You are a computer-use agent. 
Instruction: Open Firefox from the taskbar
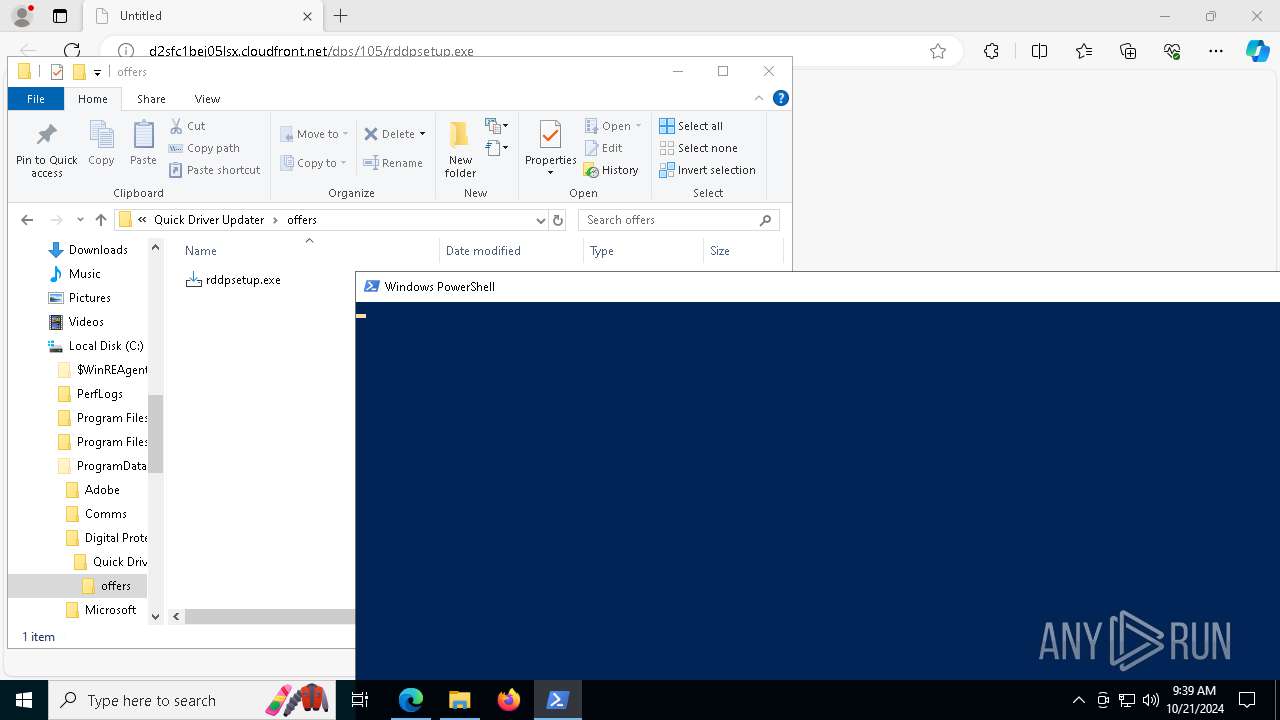(x=509, y=700)
